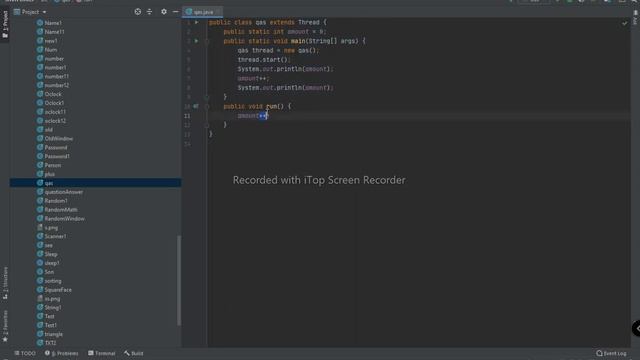
Task: Collapse the main method fold marker
Action: (x=207, y=41)
